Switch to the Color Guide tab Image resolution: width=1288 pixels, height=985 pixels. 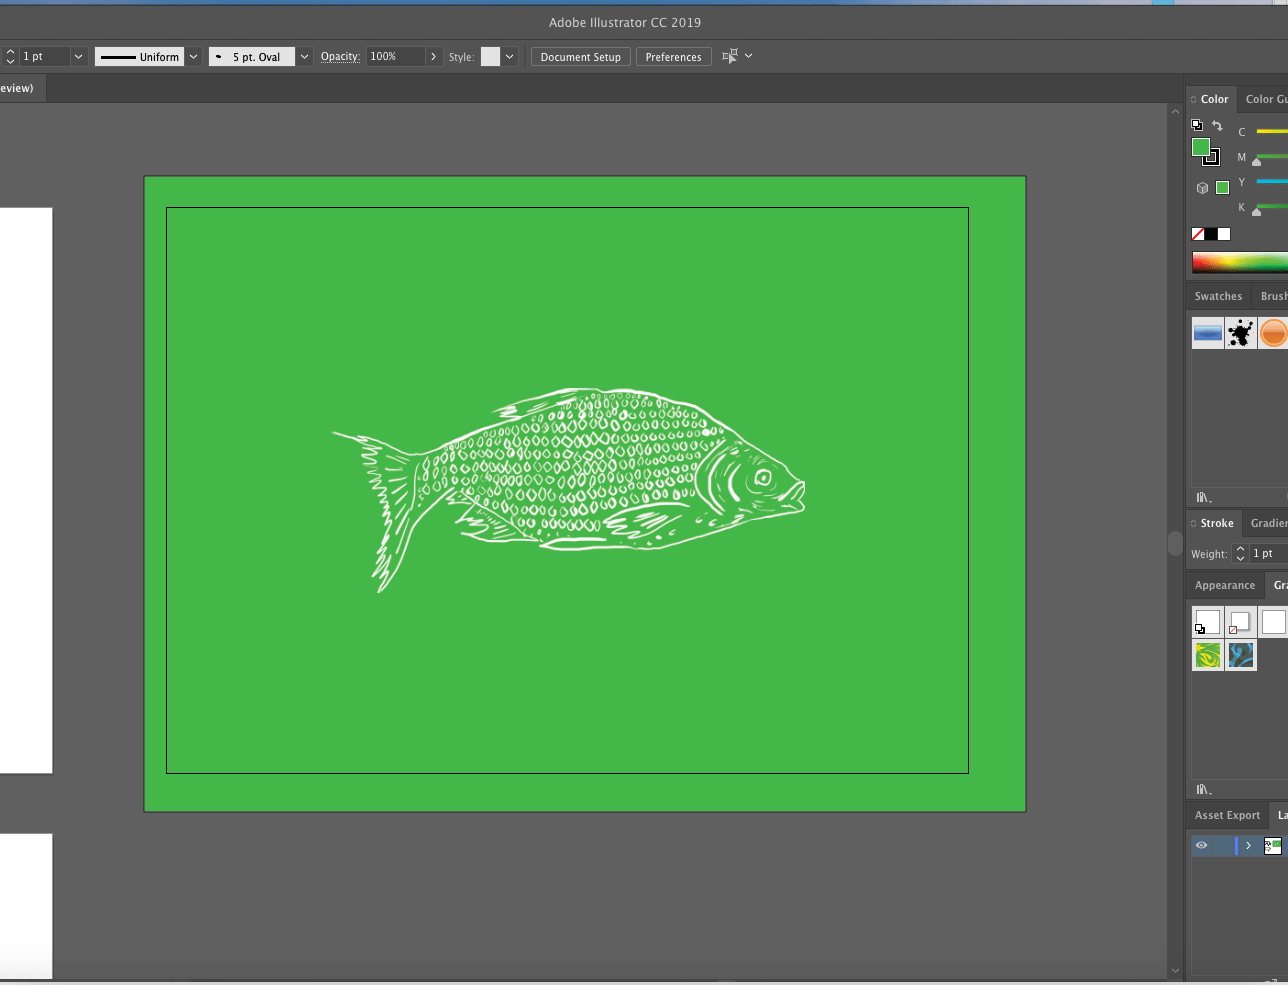(x=1266, y=99)
